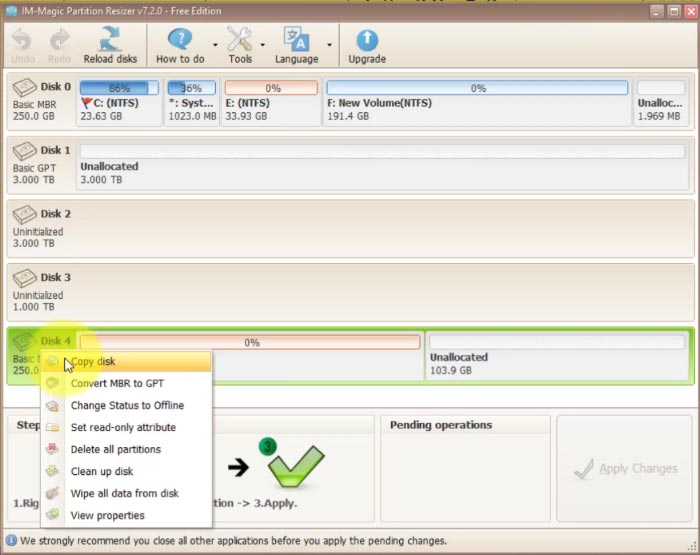Choose Copy disk from context menu
The height and width of the screenshot is (555, 700).
(126, 361)
